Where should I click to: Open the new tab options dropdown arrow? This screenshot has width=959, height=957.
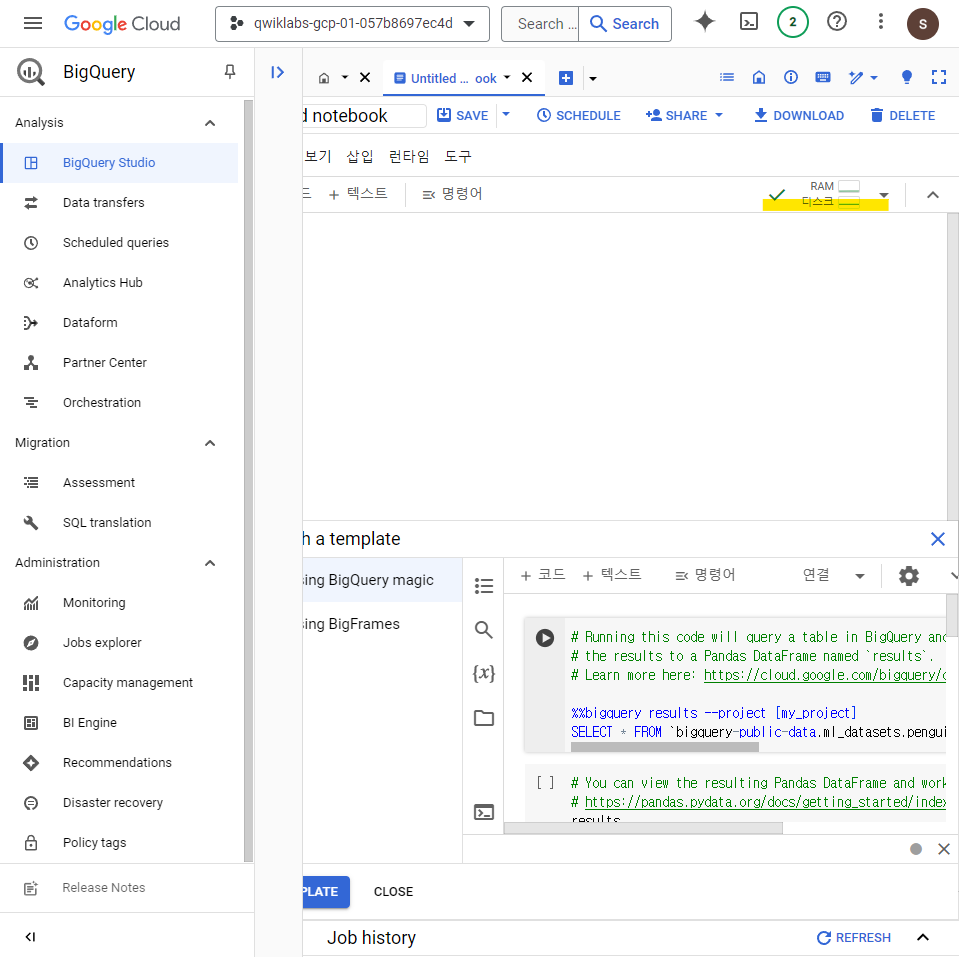click(x=593, y=78)
